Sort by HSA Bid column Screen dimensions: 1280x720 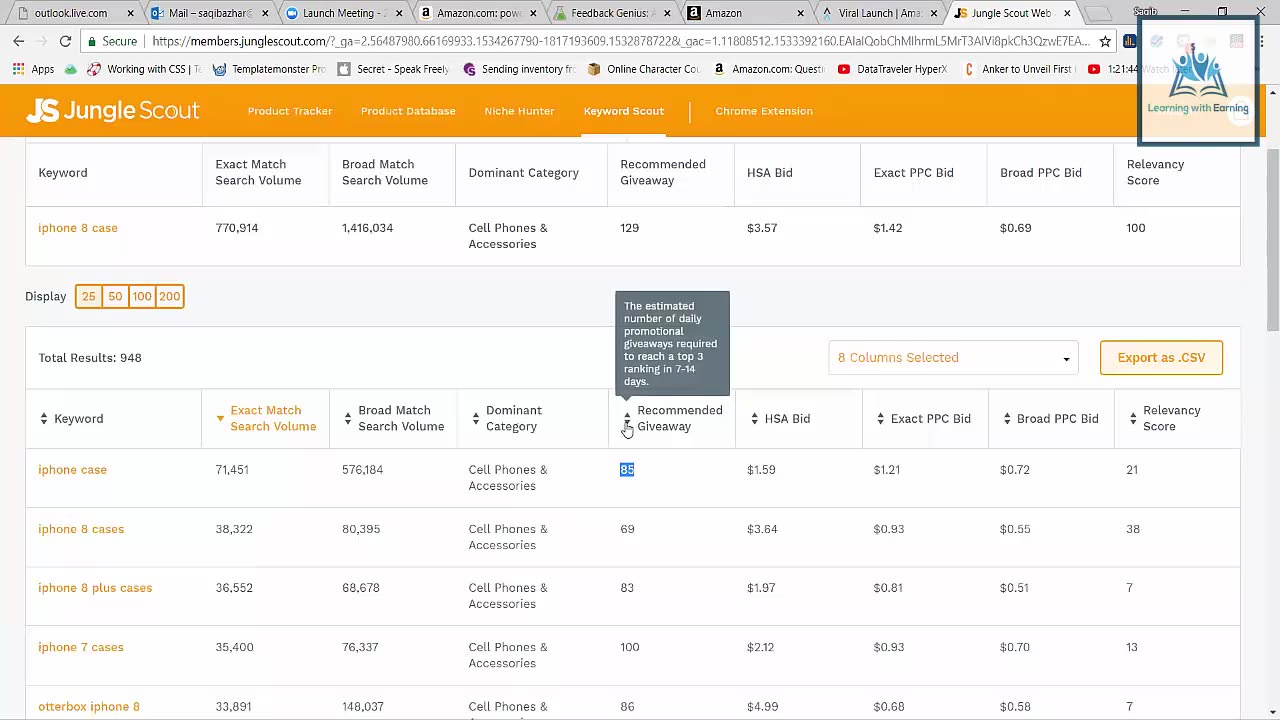754,419
